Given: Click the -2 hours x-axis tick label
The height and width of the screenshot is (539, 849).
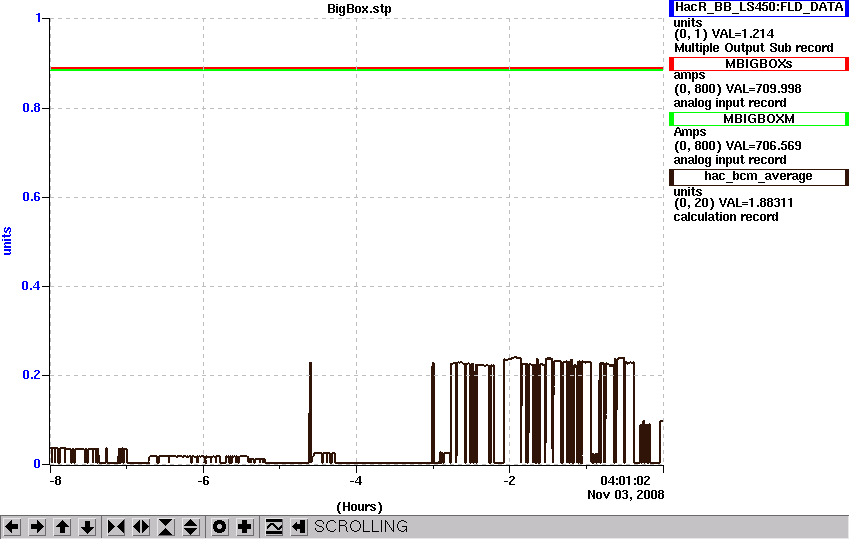Looking at the screenshot, I should (x=509, y=481).
